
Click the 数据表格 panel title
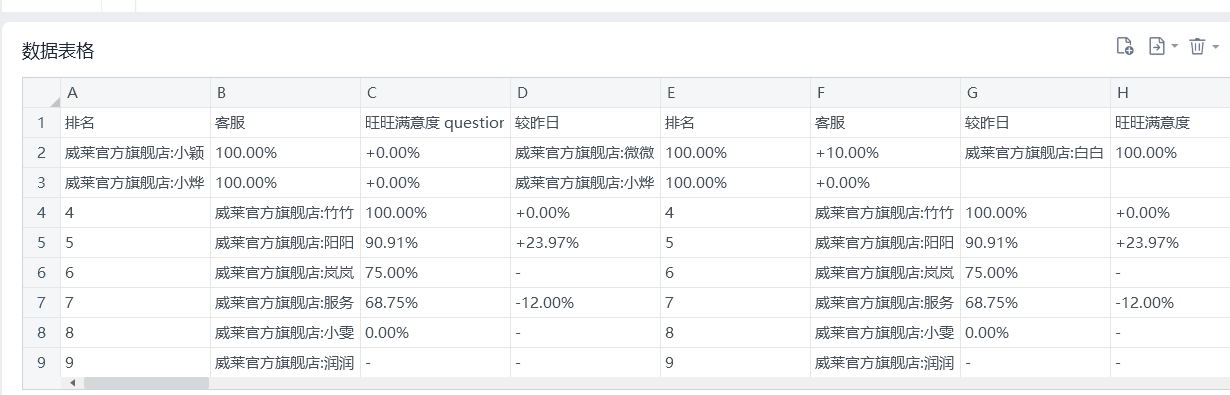pyautogui.click(x=58, y=51)
